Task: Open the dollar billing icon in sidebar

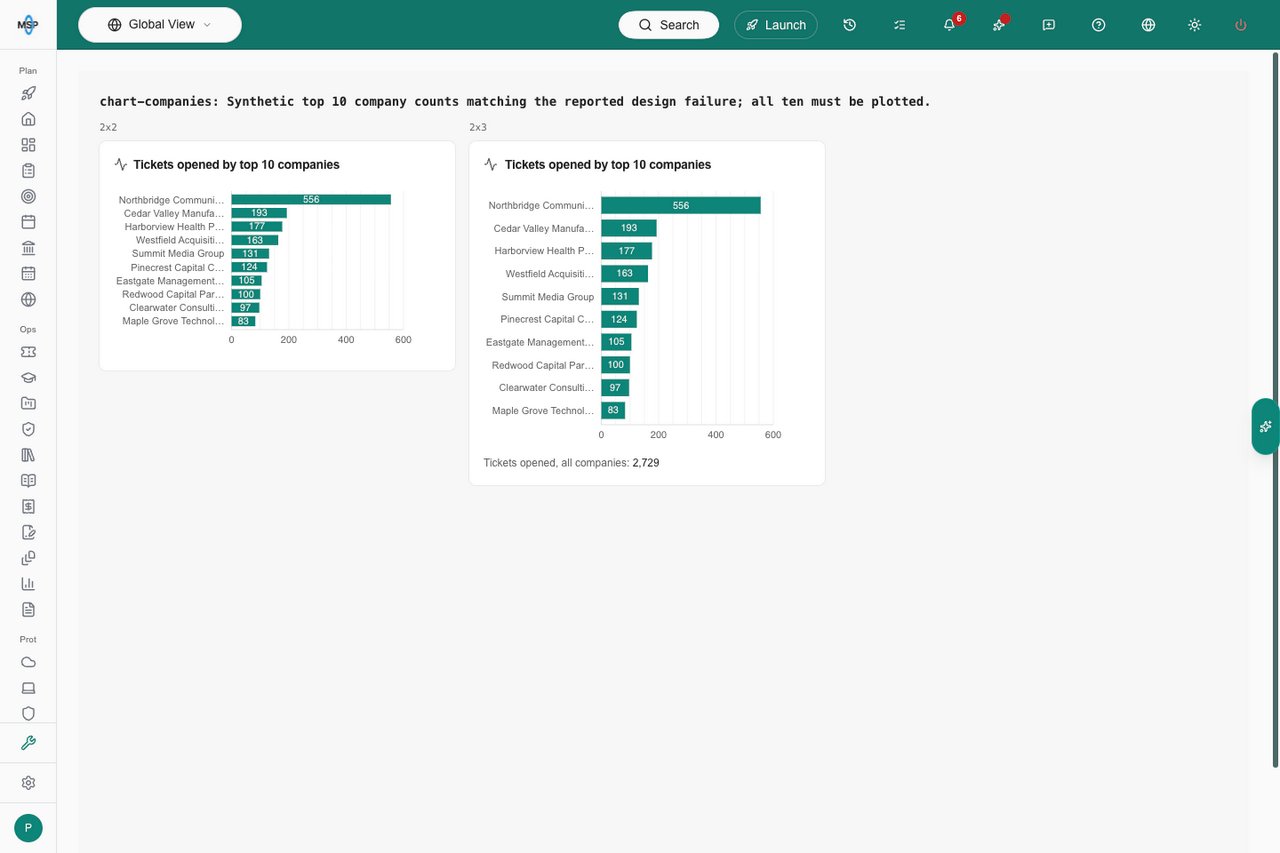Action: pyautogui.click(x=28, y=506)
